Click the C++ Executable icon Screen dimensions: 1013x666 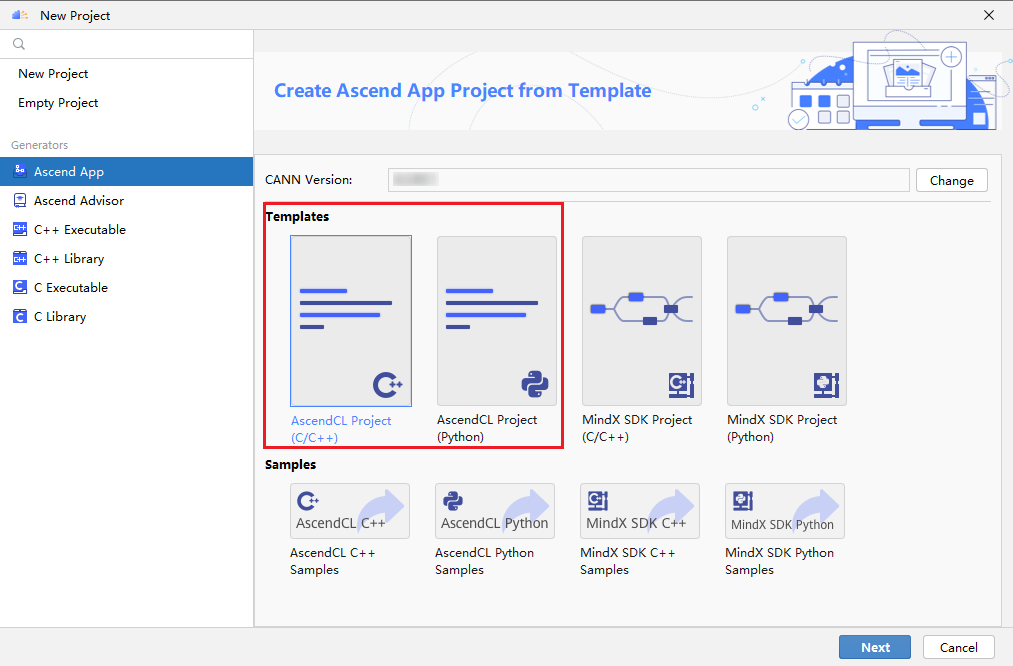coord(20,229)
